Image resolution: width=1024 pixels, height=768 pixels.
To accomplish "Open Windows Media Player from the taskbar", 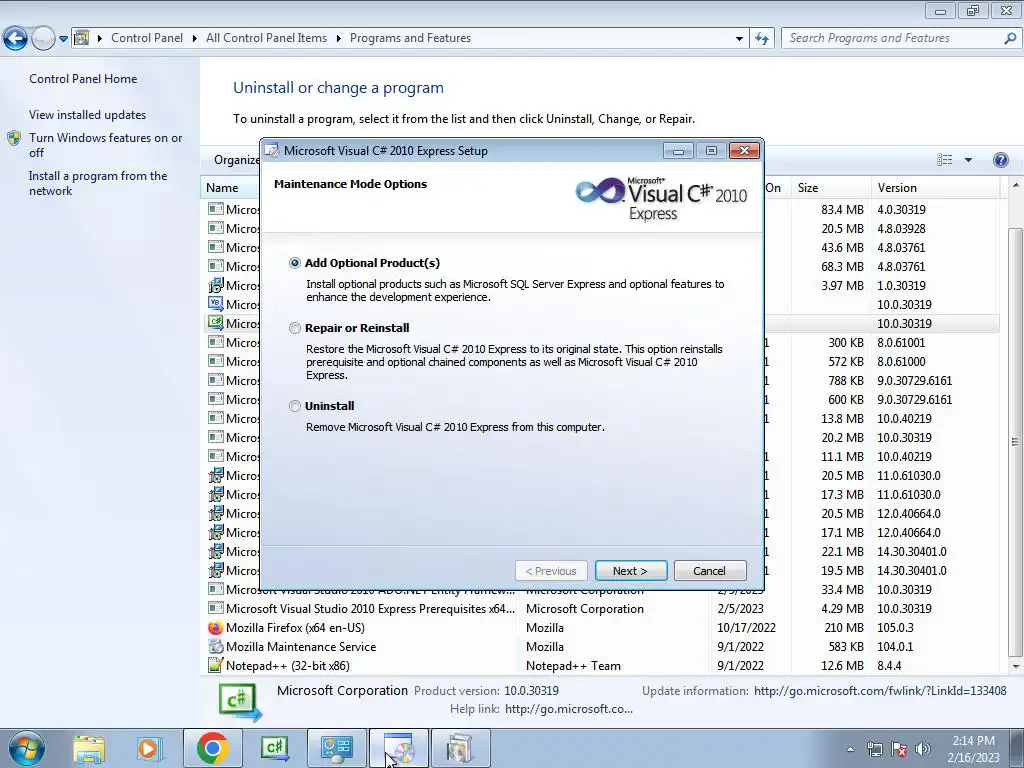I will [x=148, y=749].
